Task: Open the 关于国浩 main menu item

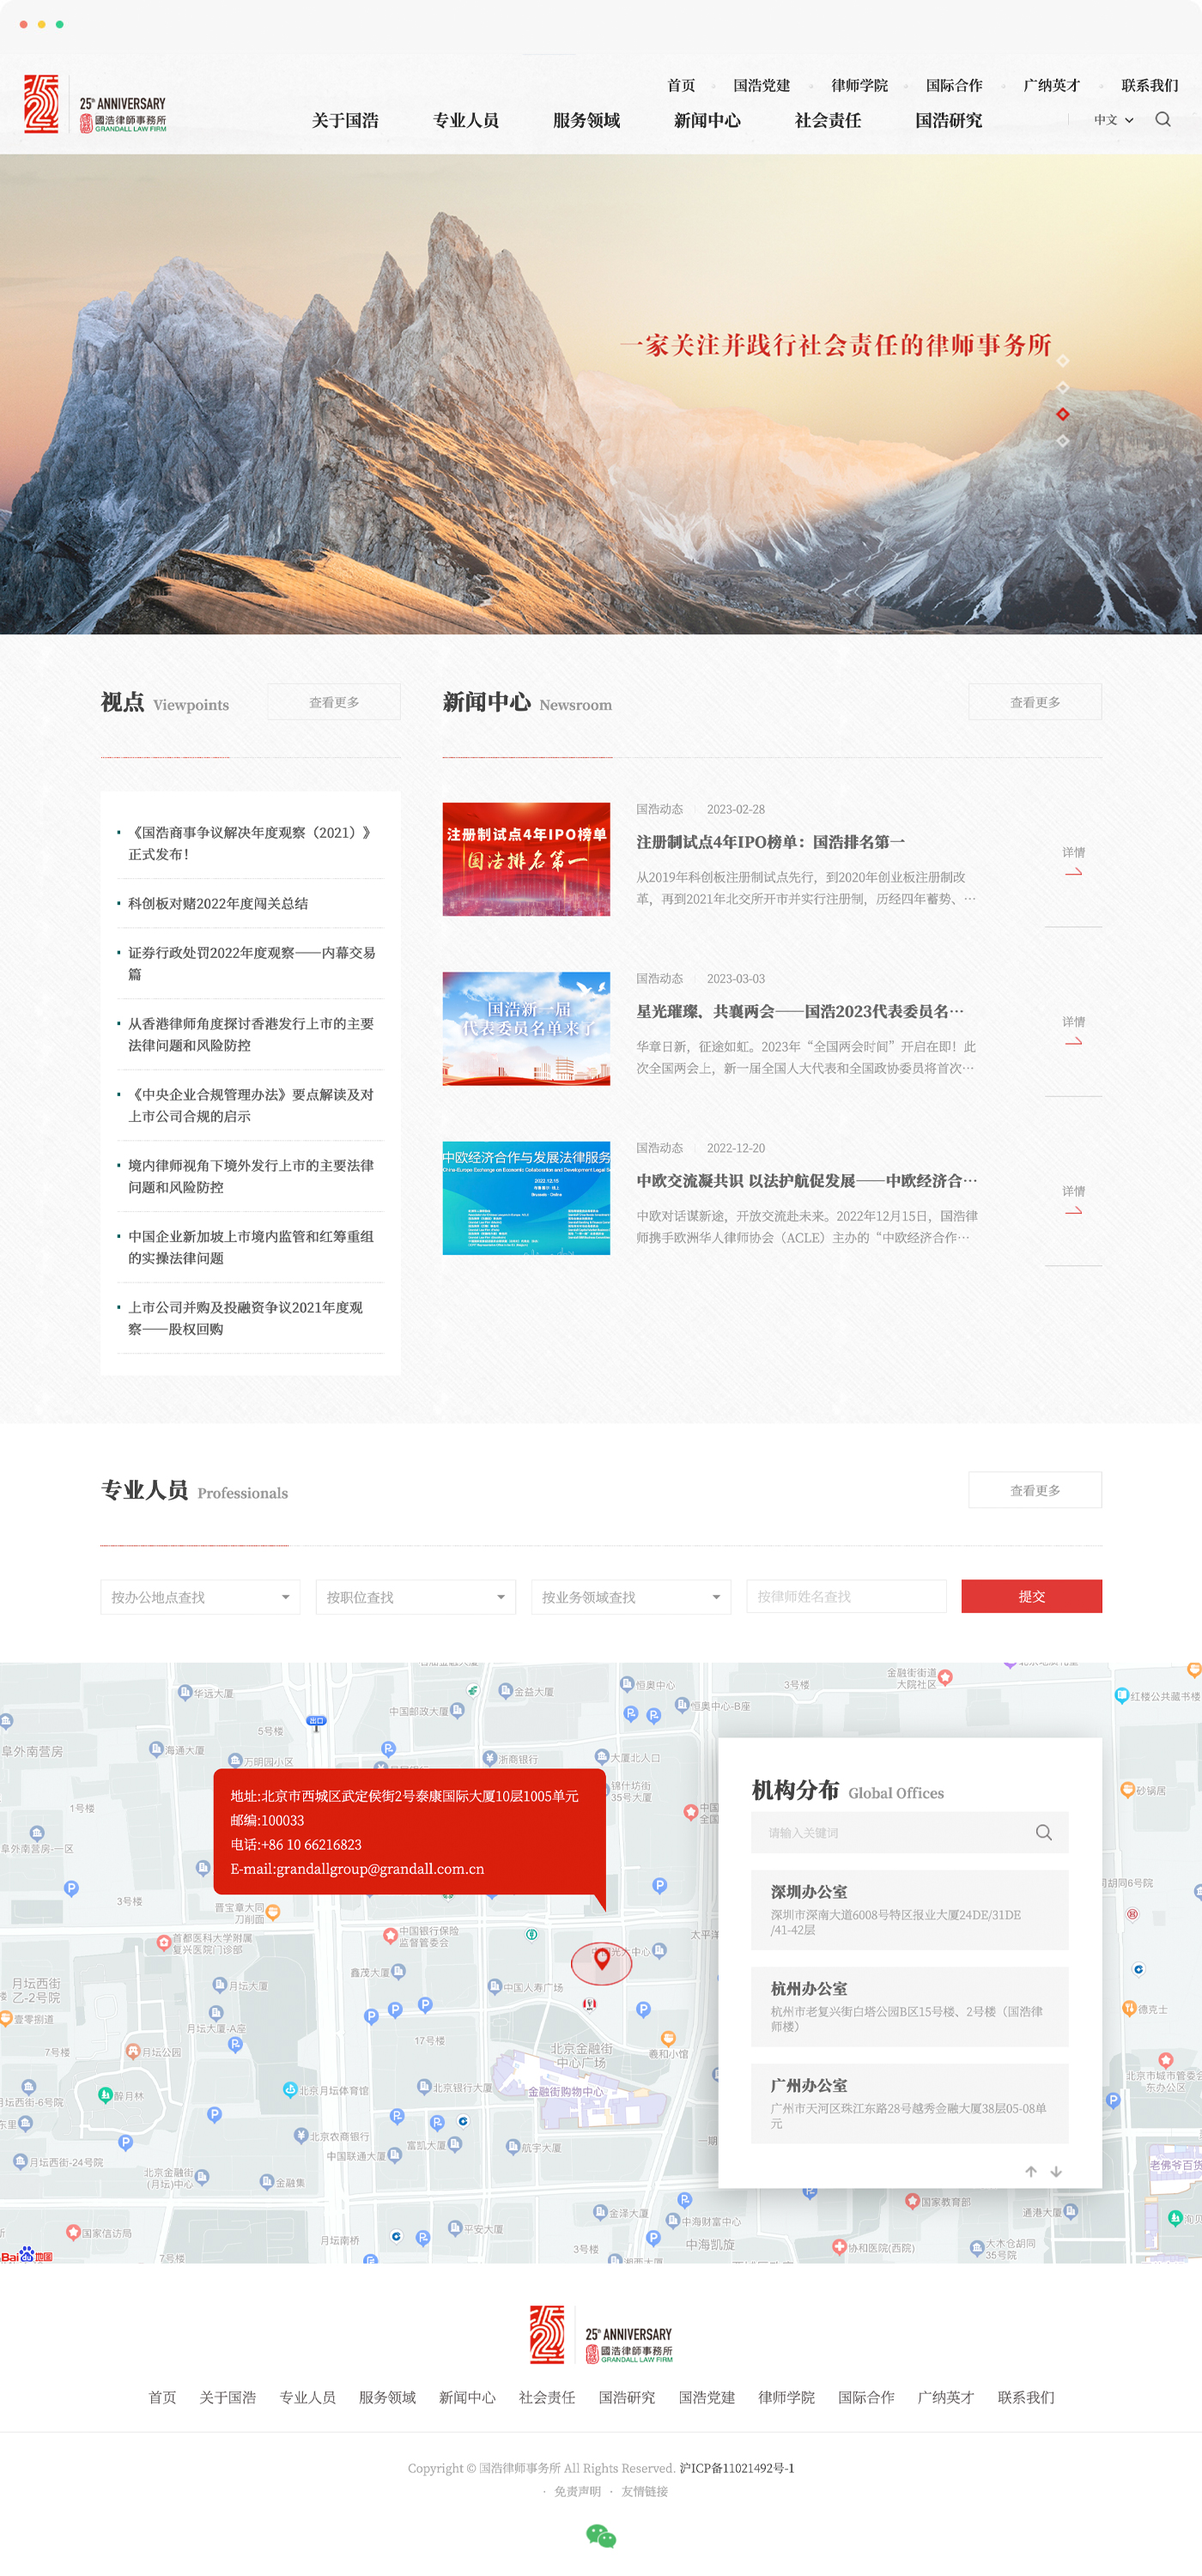Action: pyautogui.click(x=345, y=120)
